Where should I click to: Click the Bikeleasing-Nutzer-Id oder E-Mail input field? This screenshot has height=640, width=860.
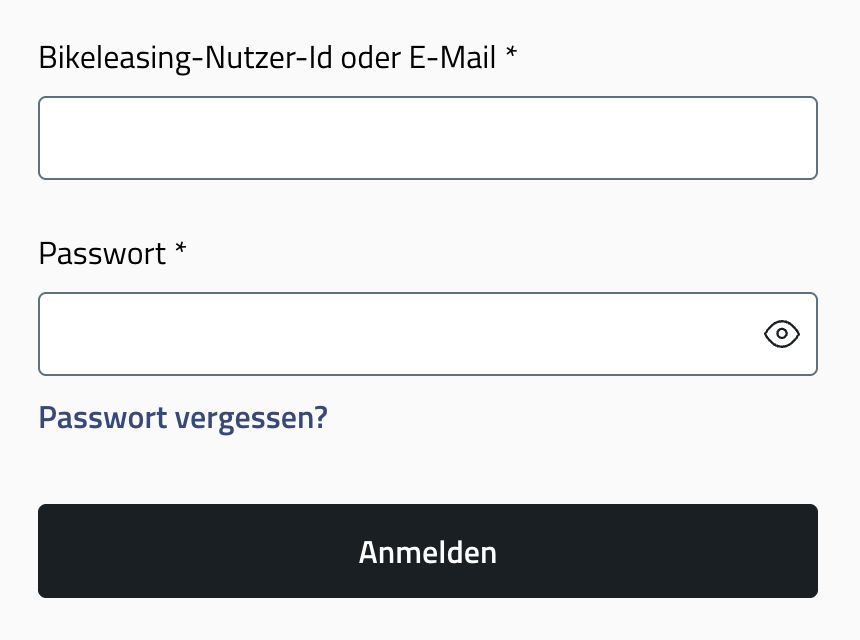(x=428, y=138)
